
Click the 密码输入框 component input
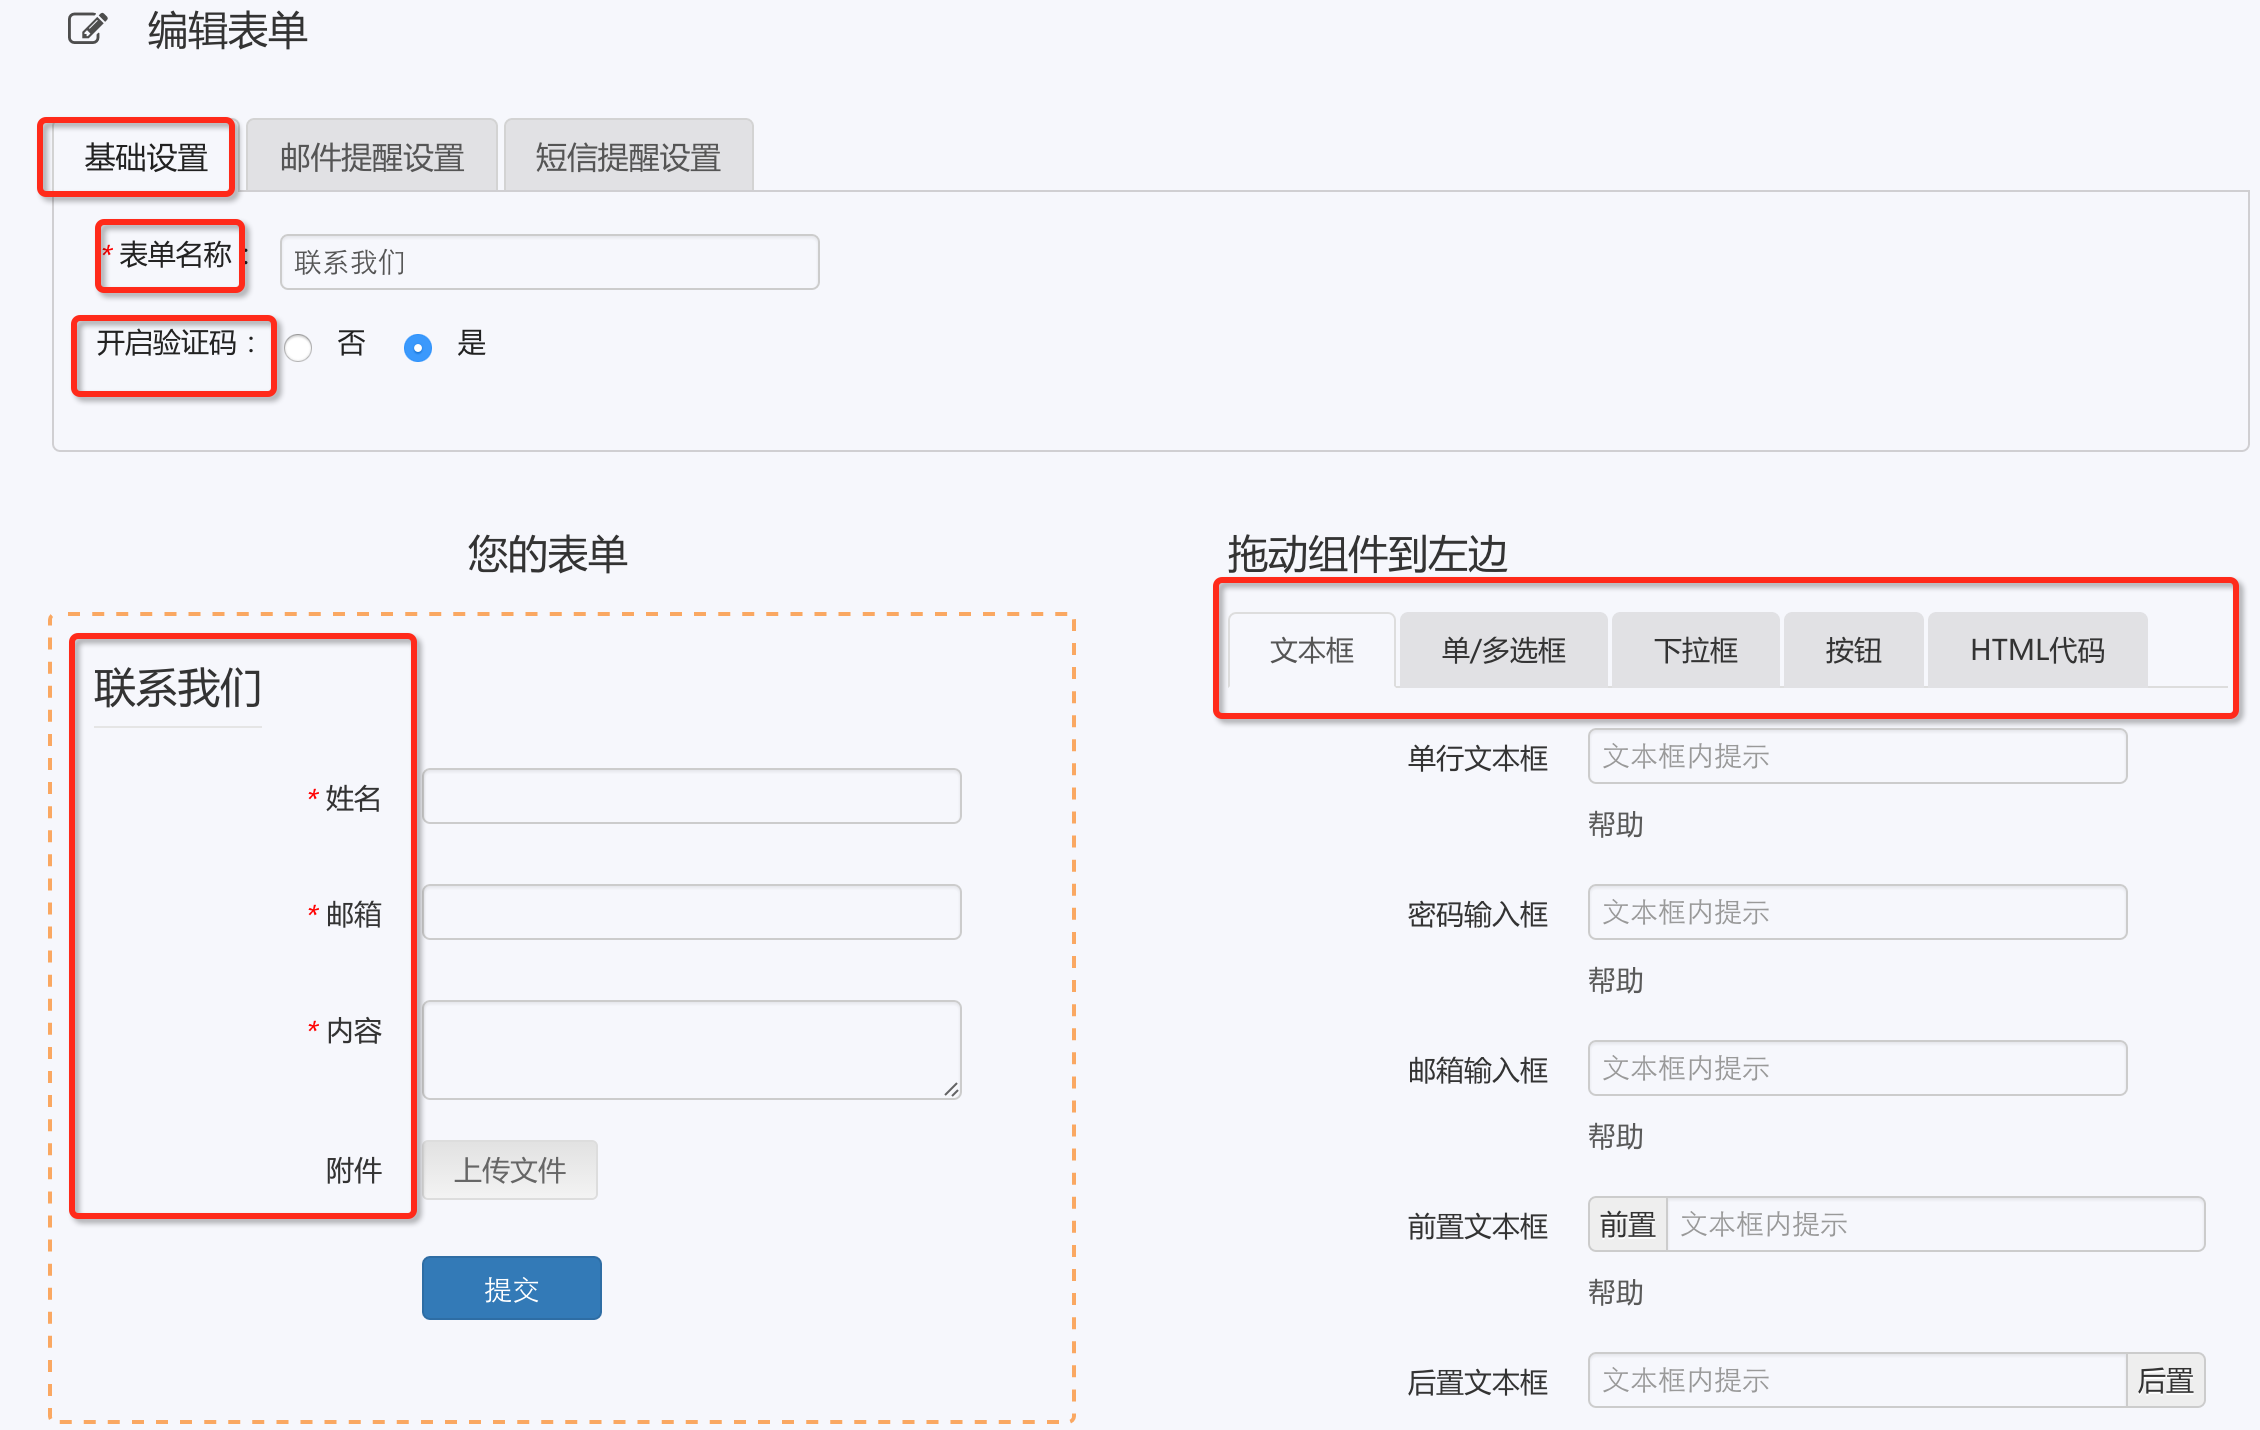tap(1856, 912)
